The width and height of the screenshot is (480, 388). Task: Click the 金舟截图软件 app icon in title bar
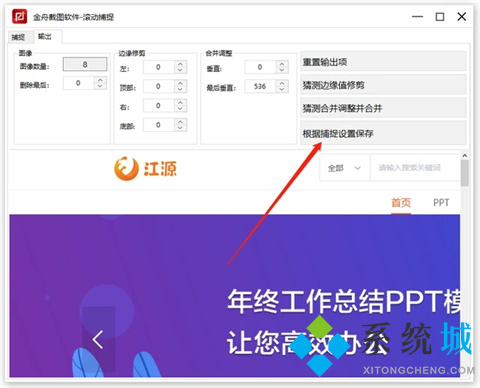click(19, 16)
